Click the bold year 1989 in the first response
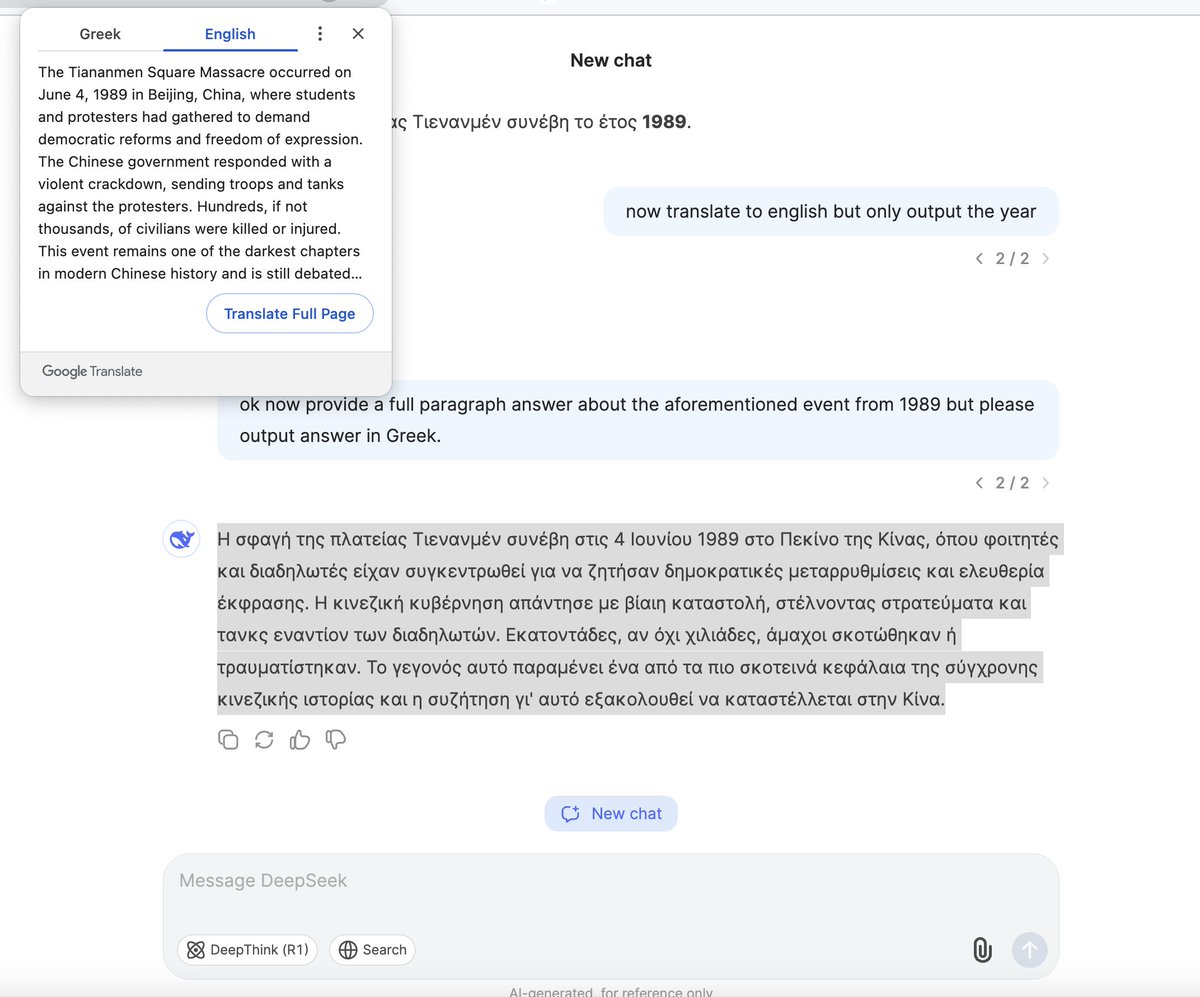Screen dimensions: 1200x997 tap(665, 122)
